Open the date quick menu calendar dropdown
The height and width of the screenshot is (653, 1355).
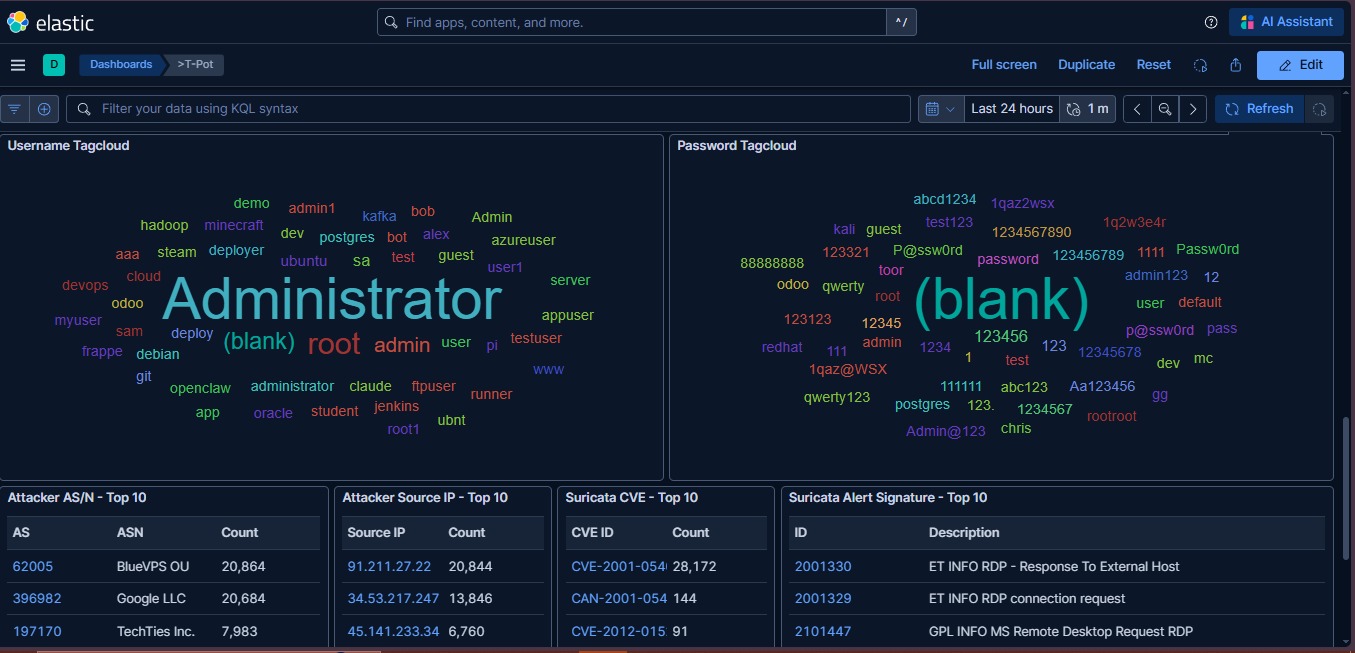941,109
